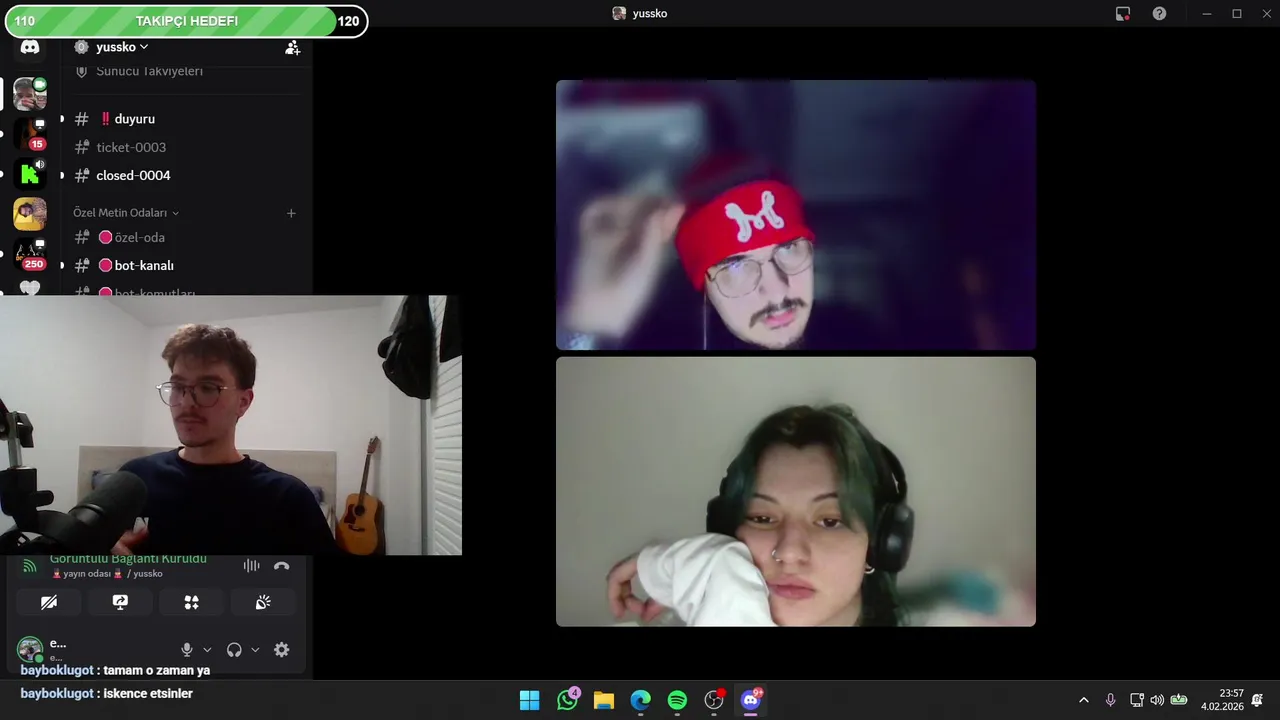
Task: Deafen audio with headphone icon
Action: 234,650
